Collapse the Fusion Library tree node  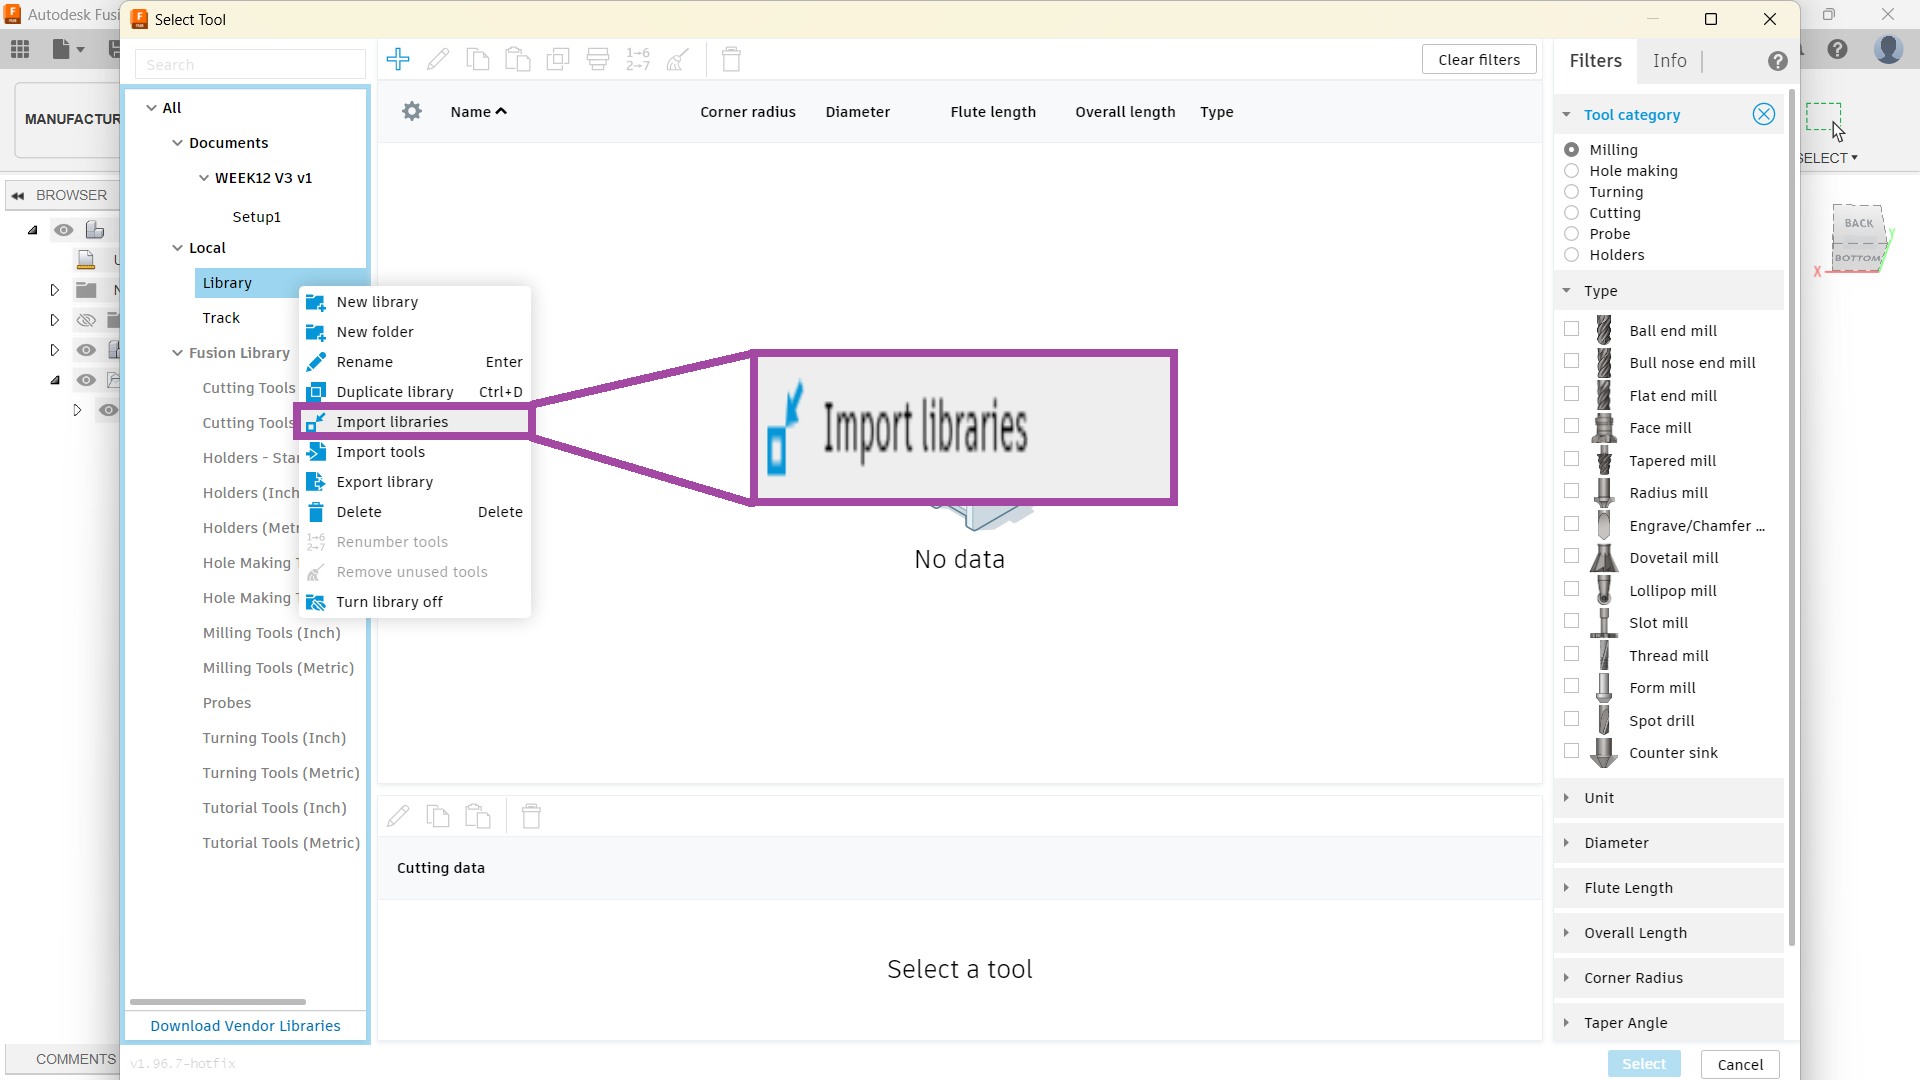pos(177,353)
